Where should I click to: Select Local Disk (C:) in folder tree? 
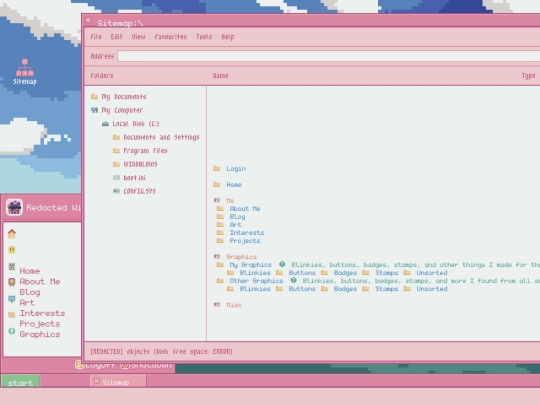point(136,124)
